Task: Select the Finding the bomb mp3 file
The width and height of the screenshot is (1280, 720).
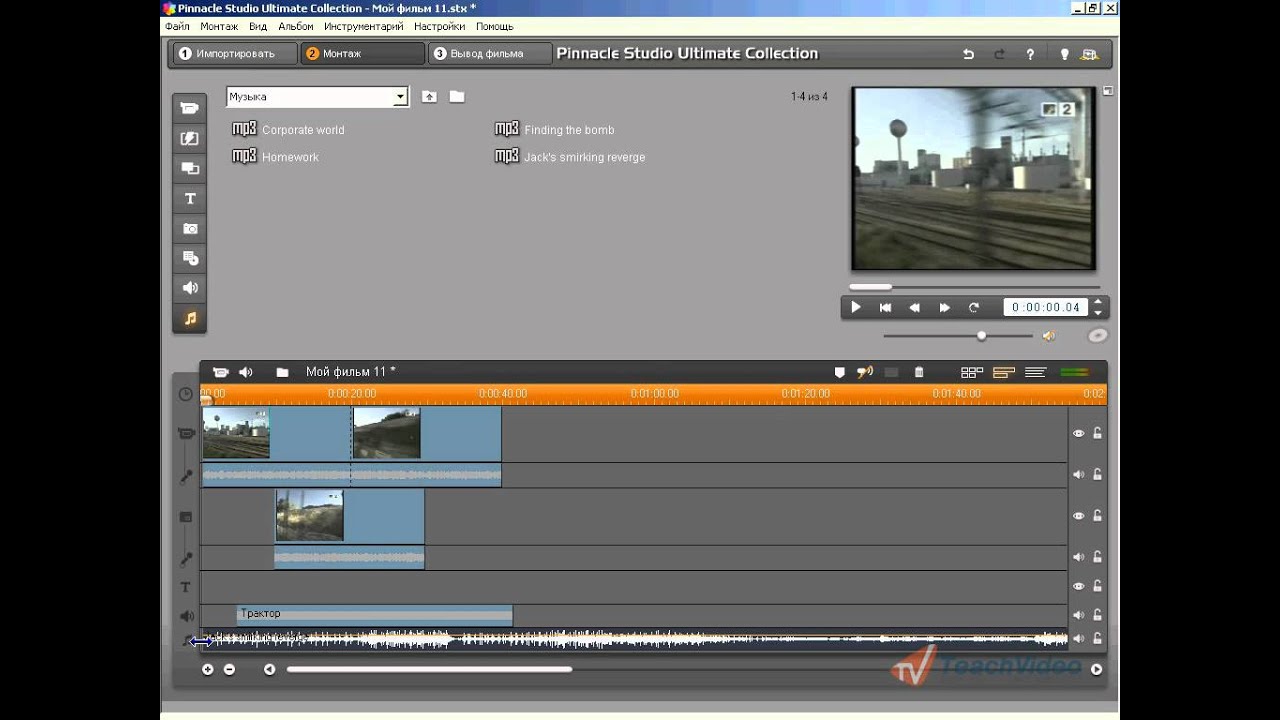Action: 568,130
